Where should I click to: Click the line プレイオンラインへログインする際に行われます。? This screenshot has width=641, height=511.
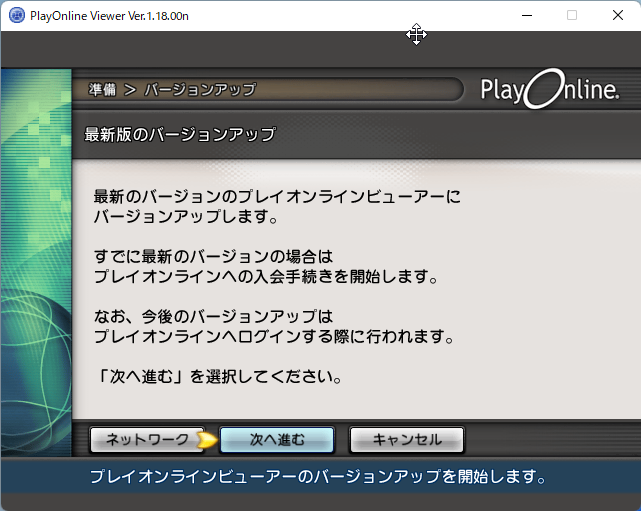(274, 336)
